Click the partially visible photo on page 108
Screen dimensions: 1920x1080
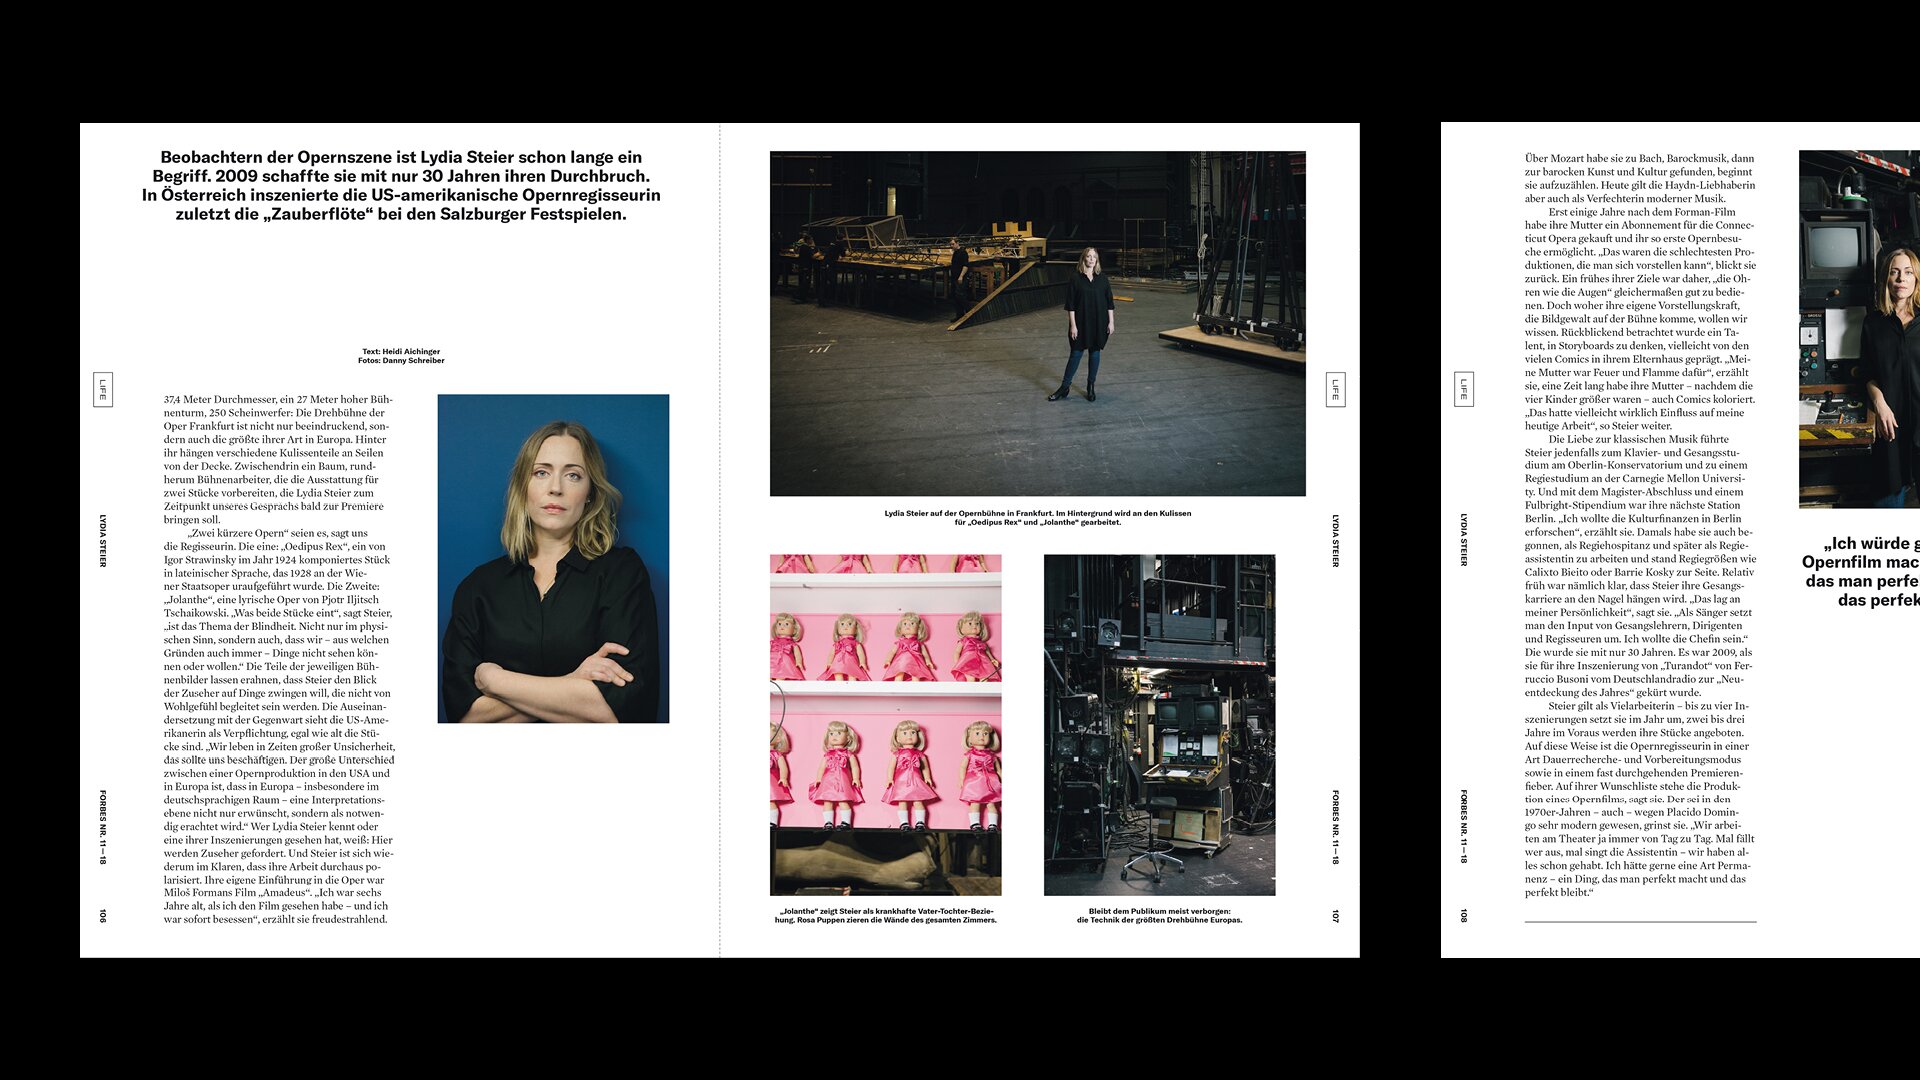pyautogui.click(x=1858, y=329)
